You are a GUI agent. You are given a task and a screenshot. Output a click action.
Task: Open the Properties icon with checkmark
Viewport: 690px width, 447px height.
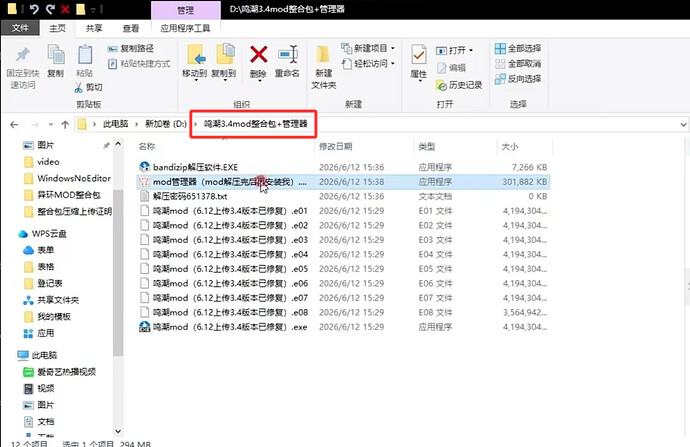pos(418,56)
